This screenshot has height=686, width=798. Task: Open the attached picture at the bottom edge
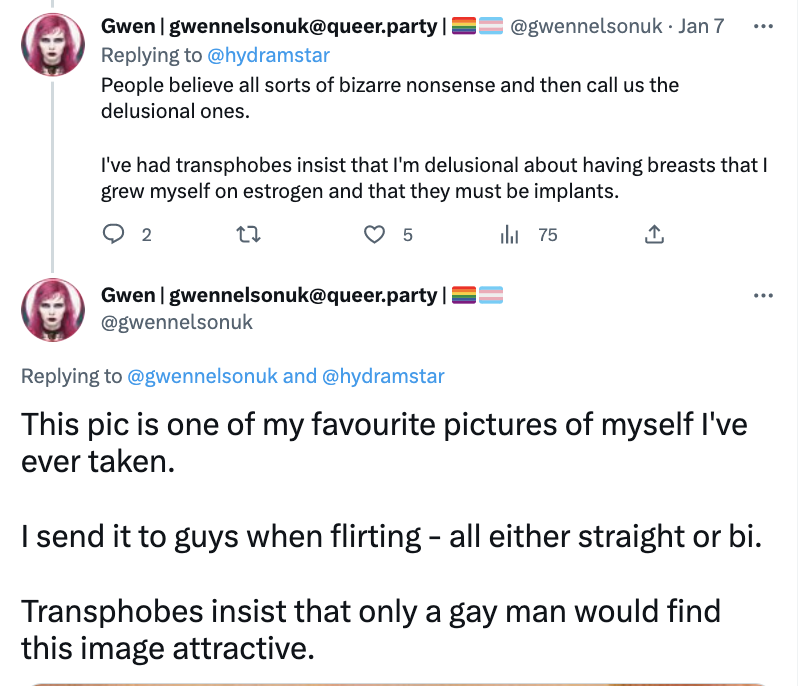[400, 682]
